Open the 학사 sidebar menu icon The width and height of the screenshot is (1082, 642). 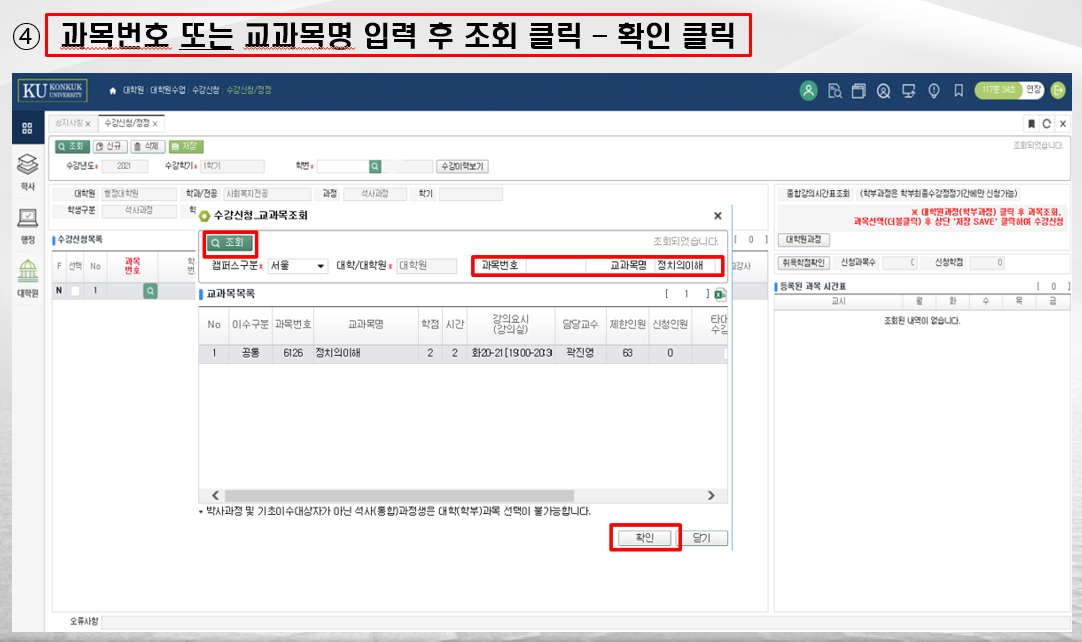coord(27,166)
